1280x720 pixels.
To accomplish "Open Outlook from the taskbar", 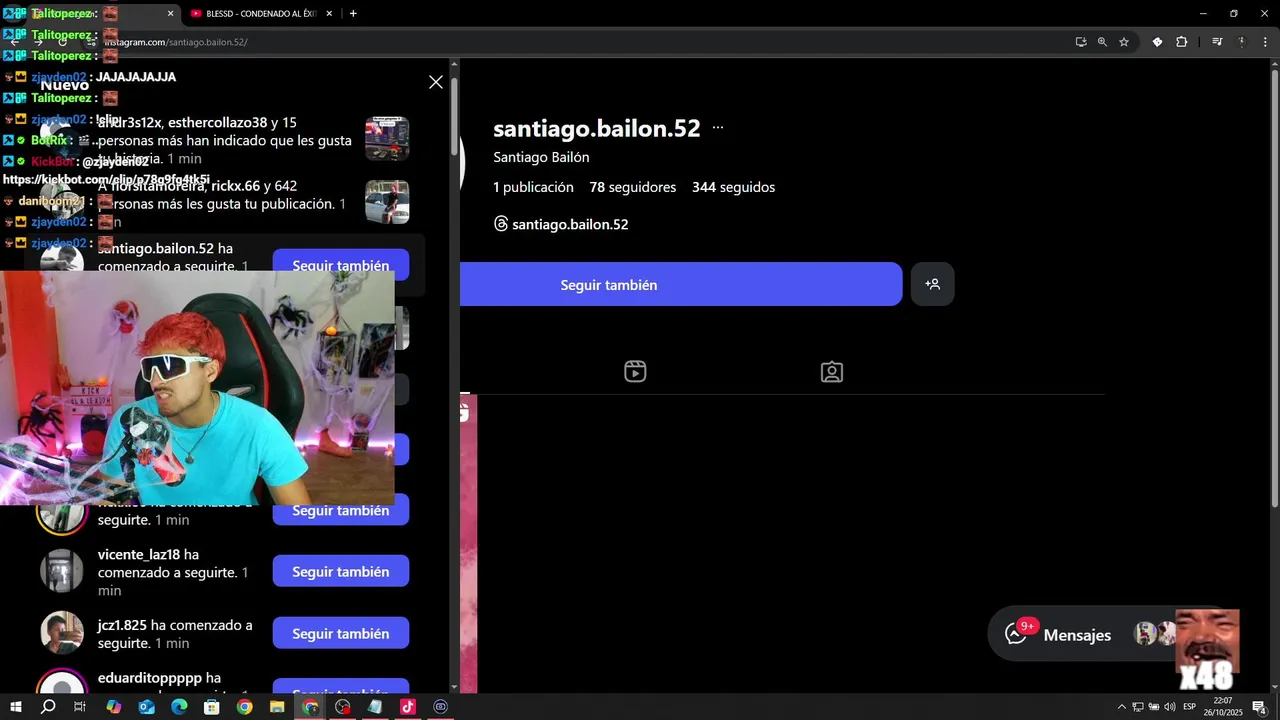I will [146, 707].
